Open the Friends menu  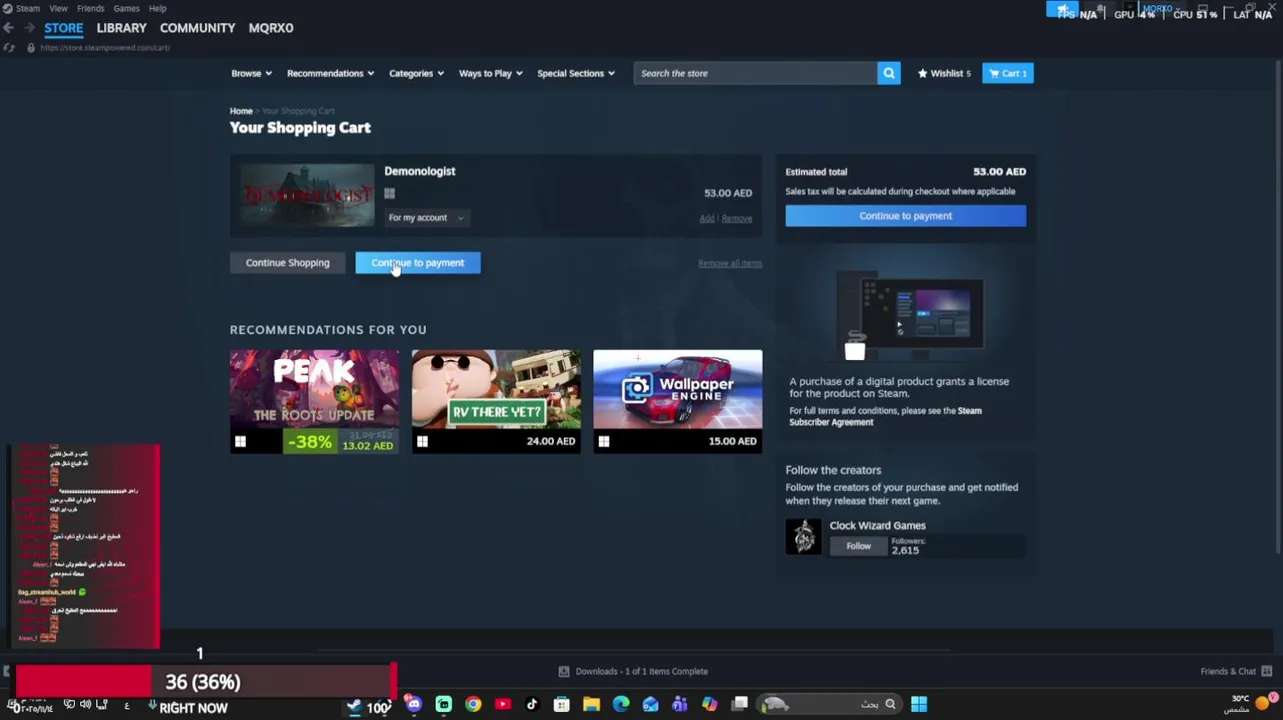(90, 8)
